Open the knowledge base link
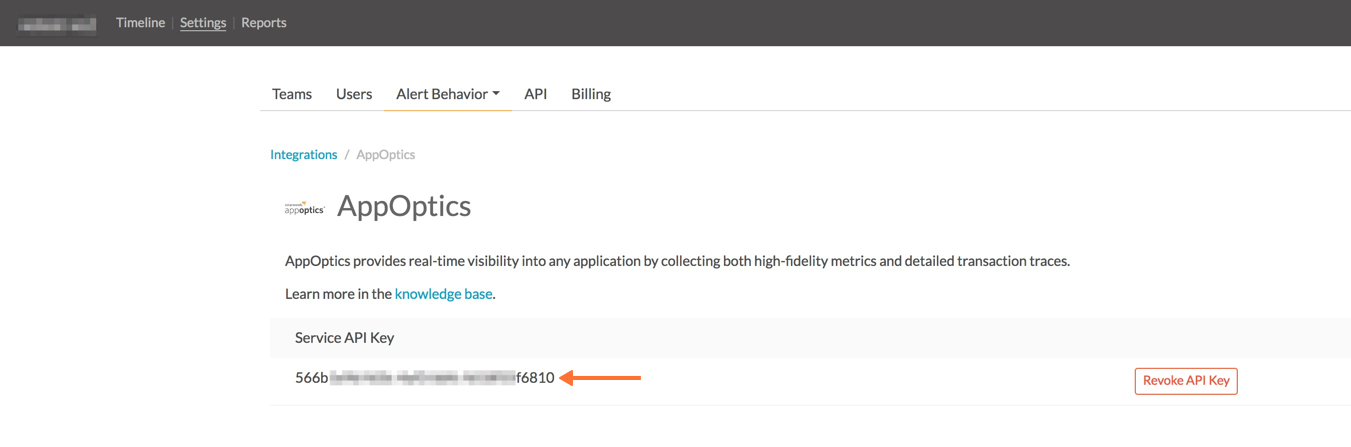This screenshot has height=447, width=1351. [x=443, y=294]
